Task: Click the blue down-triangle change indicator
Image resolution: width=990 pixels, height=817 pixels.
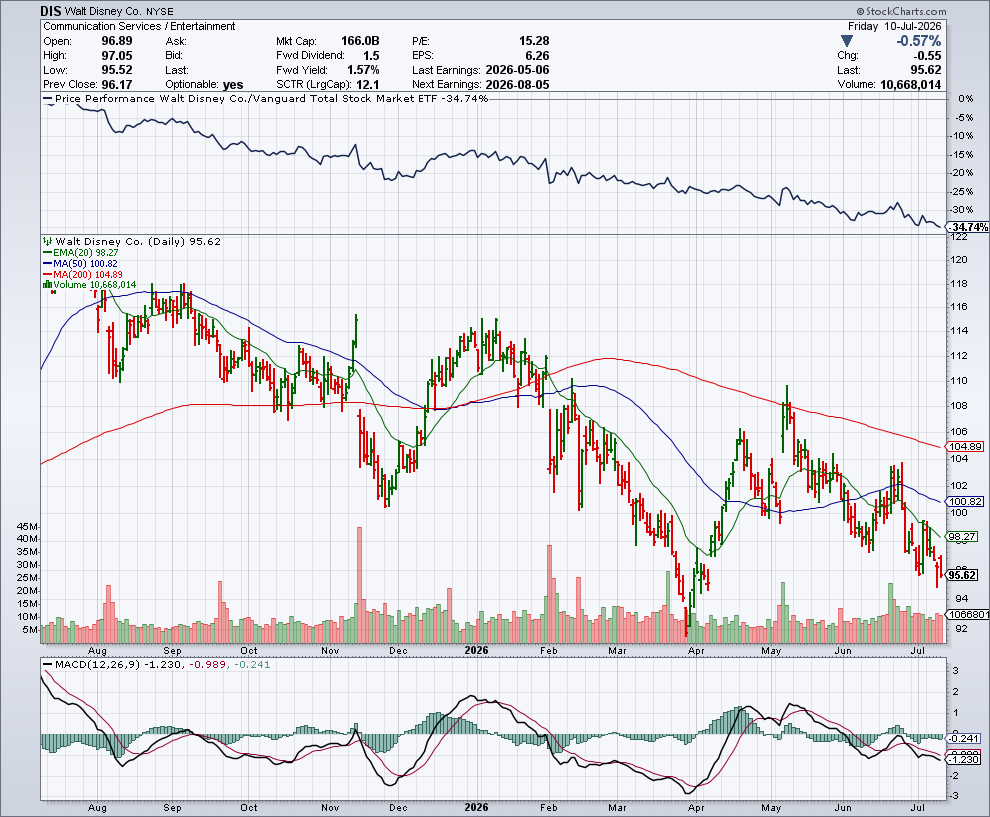Action: 847,41
